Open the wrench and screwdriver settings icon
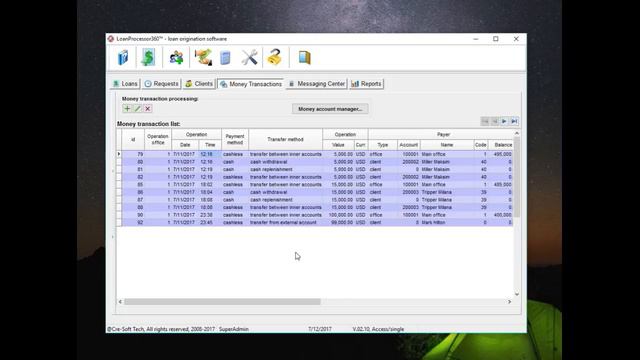 (249, 58)
